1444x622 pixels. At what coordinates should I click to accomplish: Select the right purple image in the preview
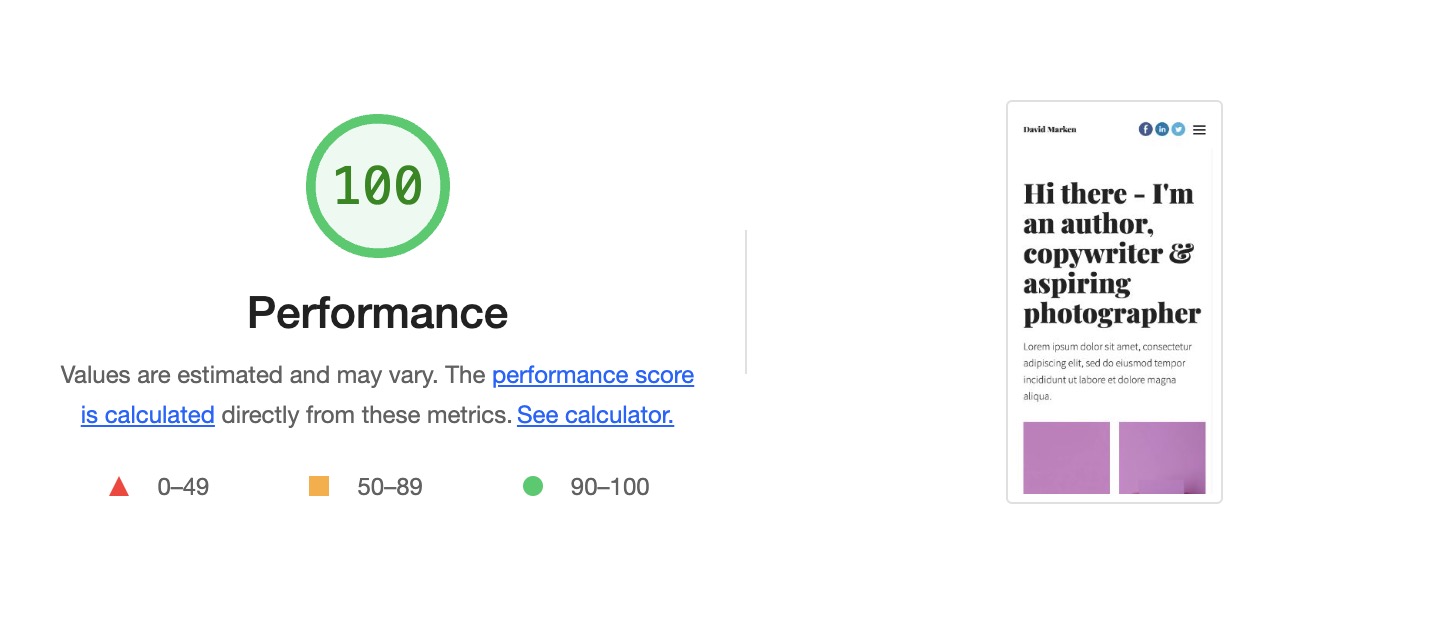(x=1162, y=457)
